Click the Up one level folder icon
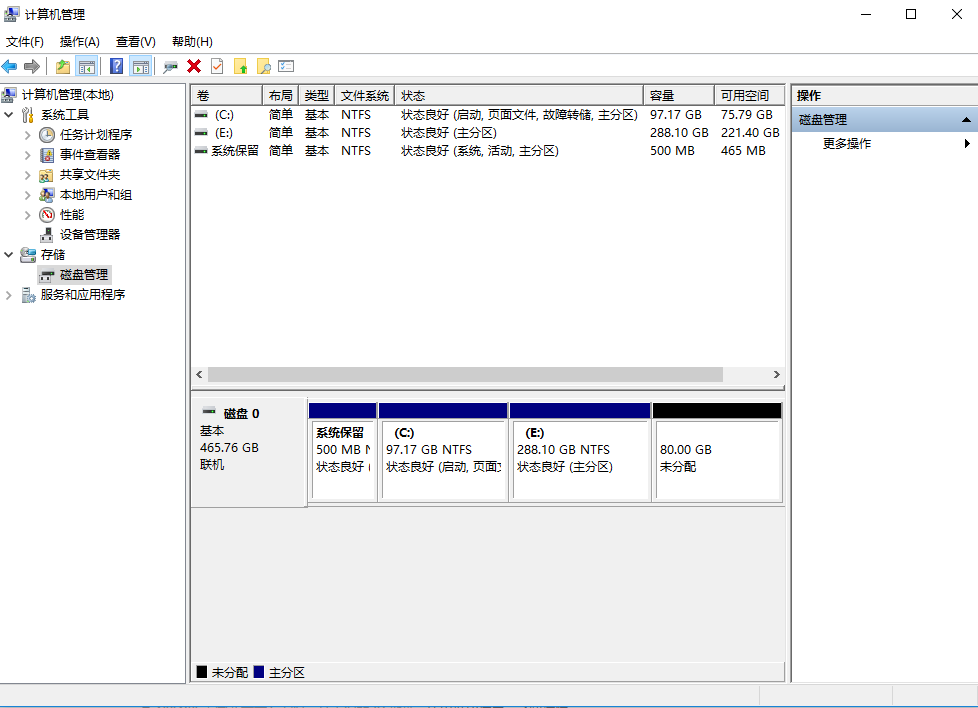978x708 pixels. 62,66
